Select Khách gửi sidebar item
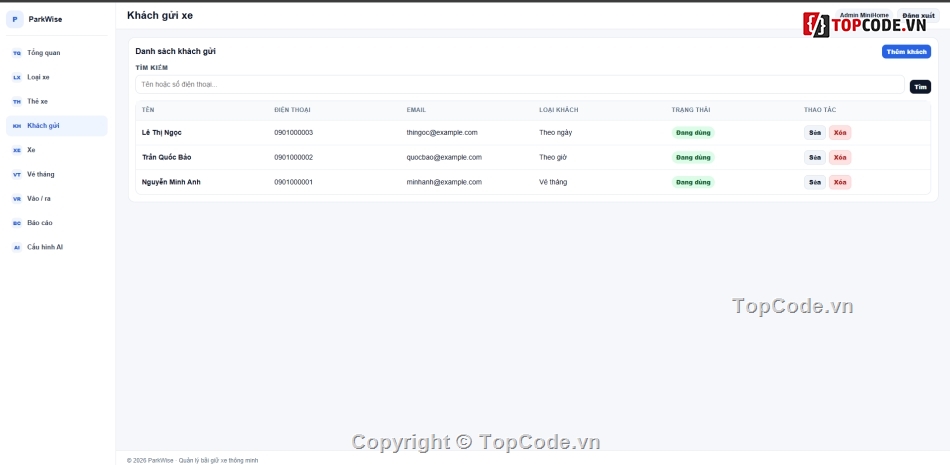Viewport: 950px width, 465px height. (57, 126)
